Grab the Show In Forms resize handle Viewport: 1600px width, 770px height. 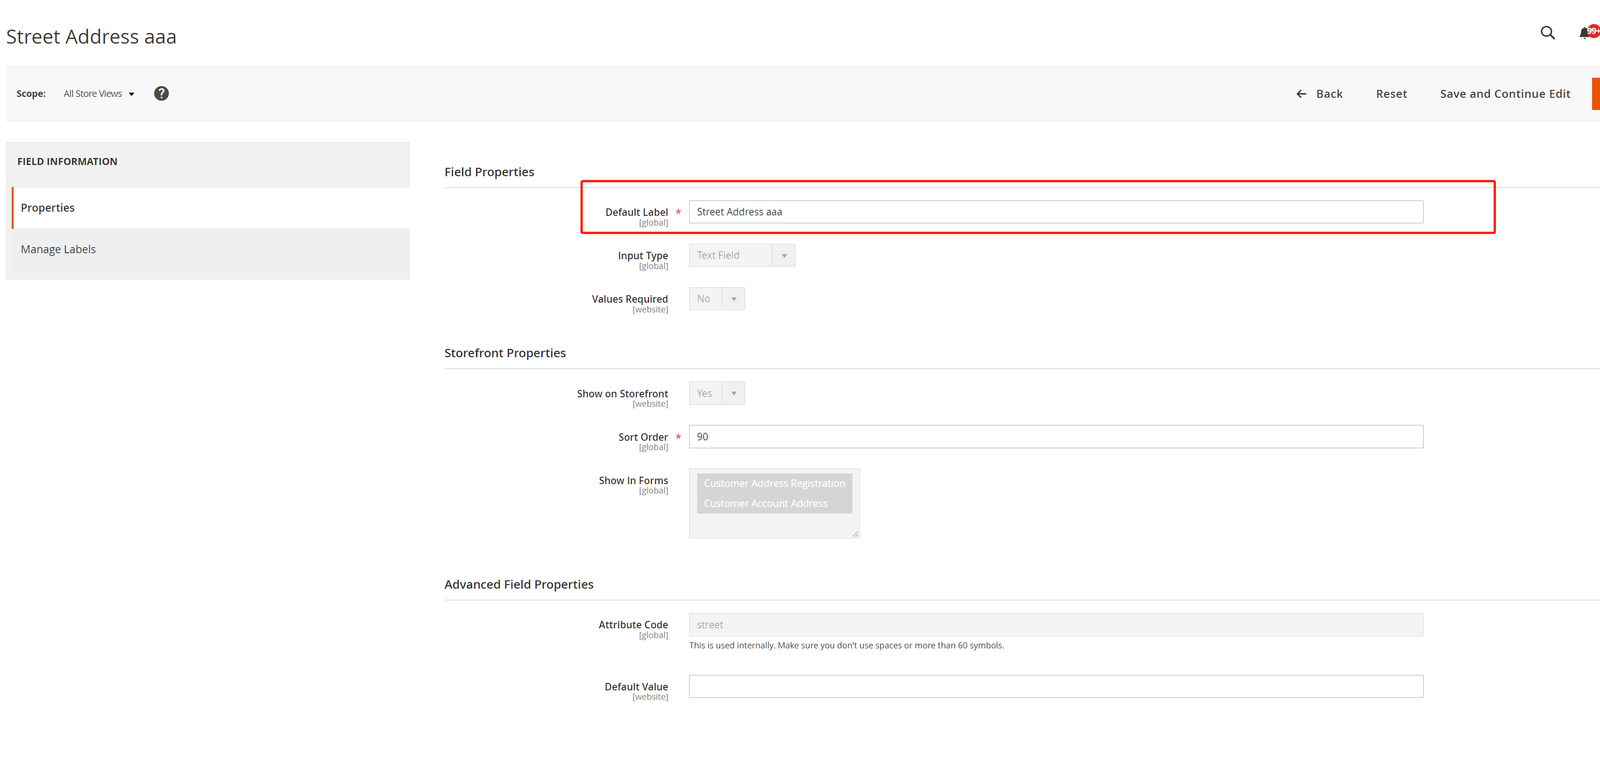(x=855, y=534)
